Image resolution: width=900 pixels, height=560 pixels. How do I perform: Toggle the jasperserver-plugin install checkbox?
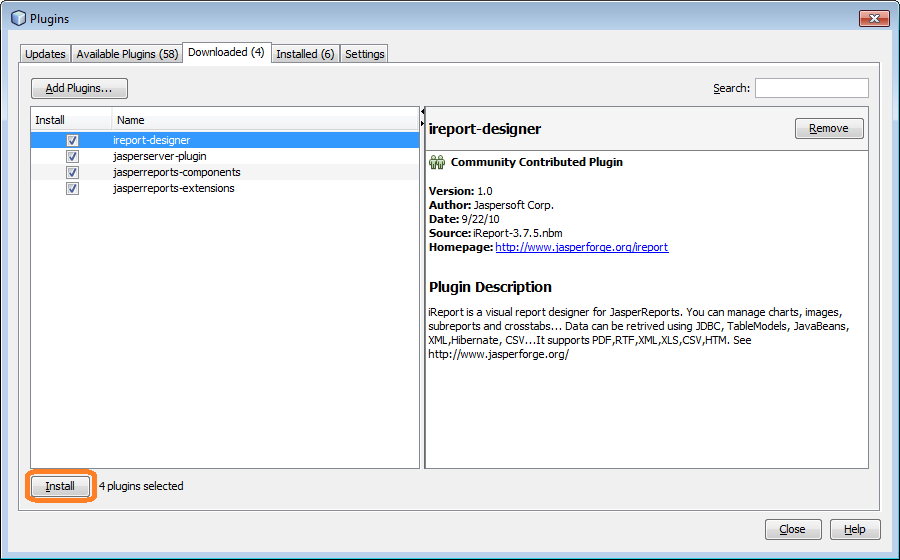[72, 157]
